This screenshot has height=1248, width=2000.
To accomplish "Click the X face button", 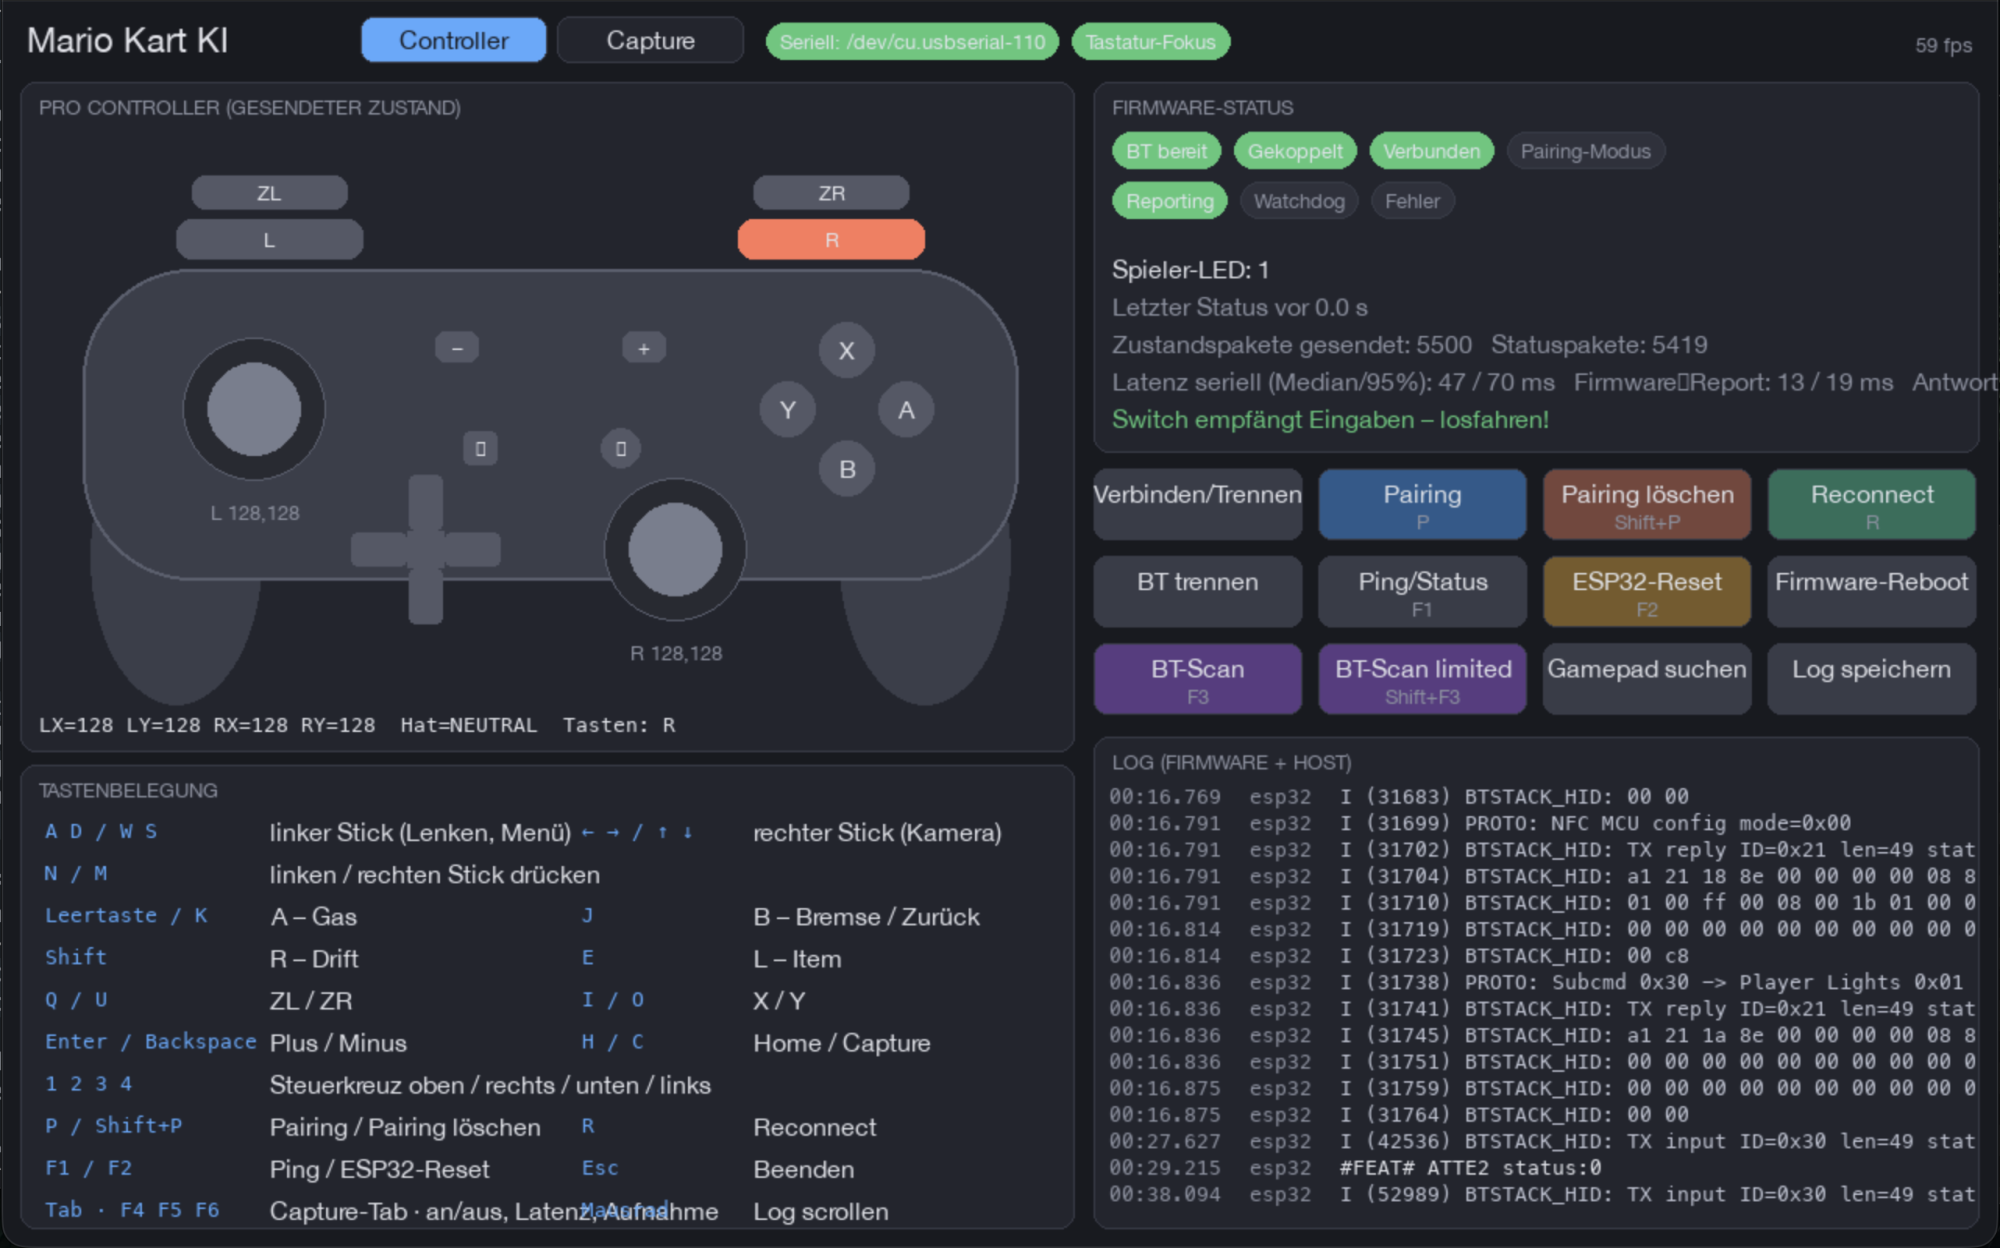I will (847, 350).
